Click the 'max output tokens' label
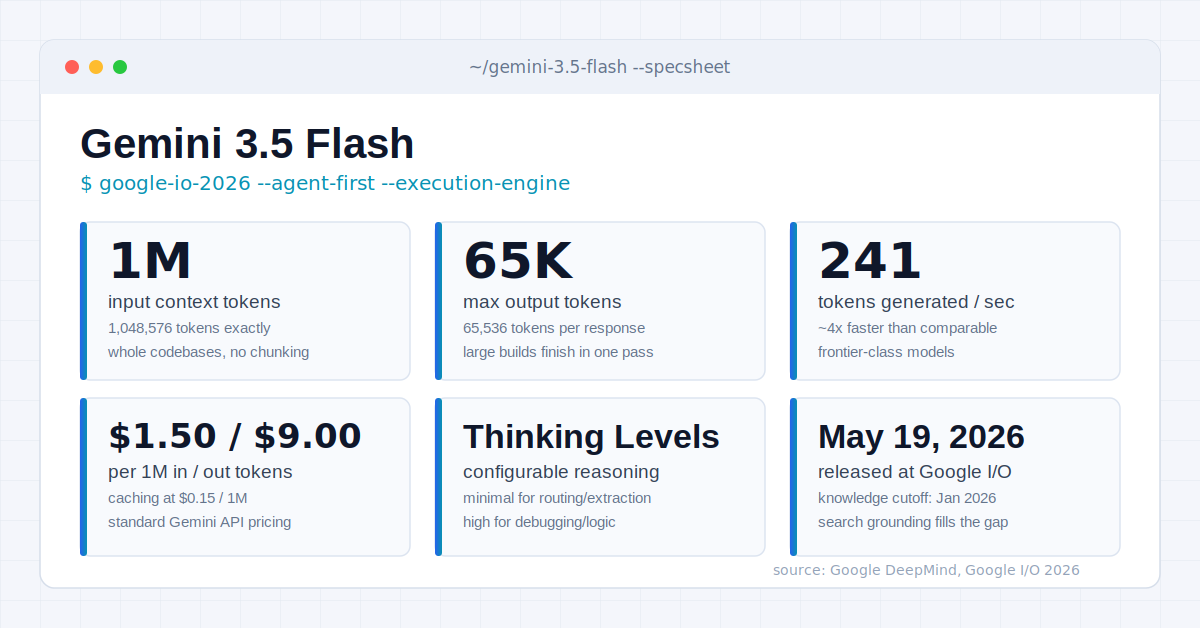The image size is (1200, 628). [x=542, y=302]
